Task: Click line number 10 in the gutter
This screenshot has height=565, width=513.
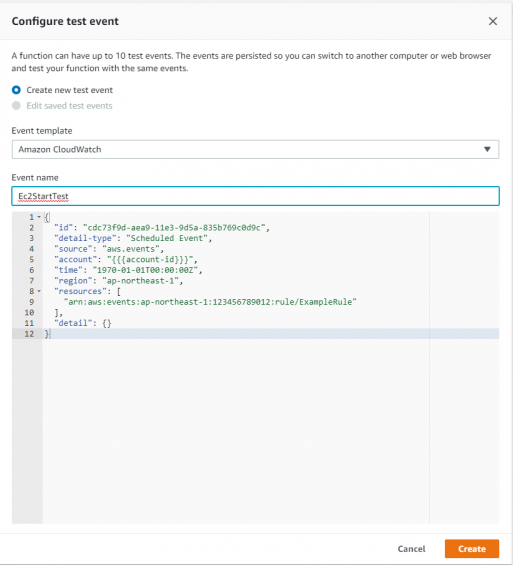Action: 29,312
